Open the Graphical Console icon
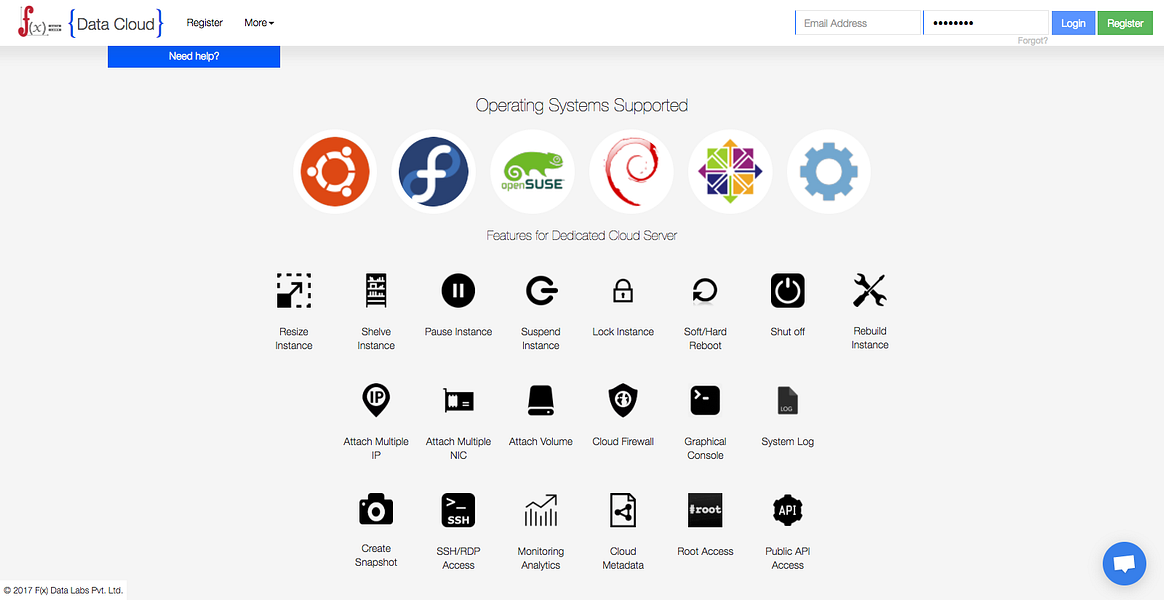 click(705, 400)
